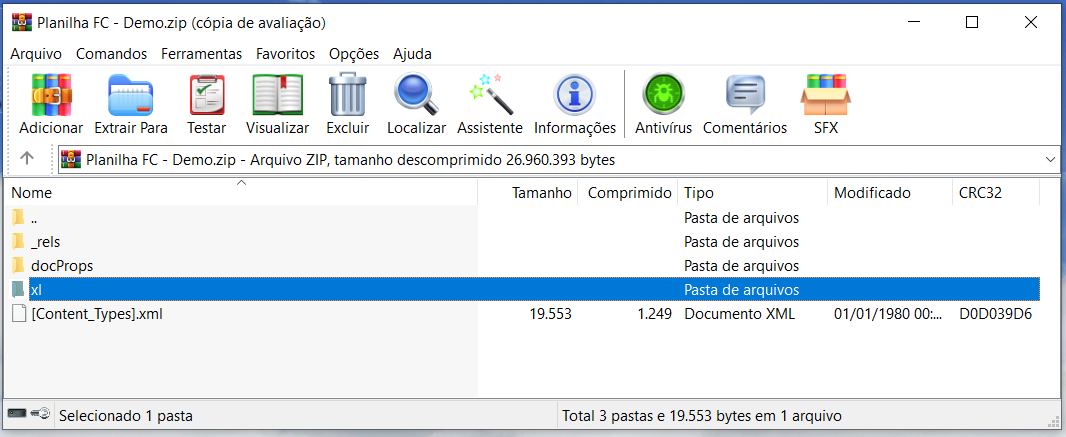
Task: Select the _rels folder icon
Action: (18, 241)
